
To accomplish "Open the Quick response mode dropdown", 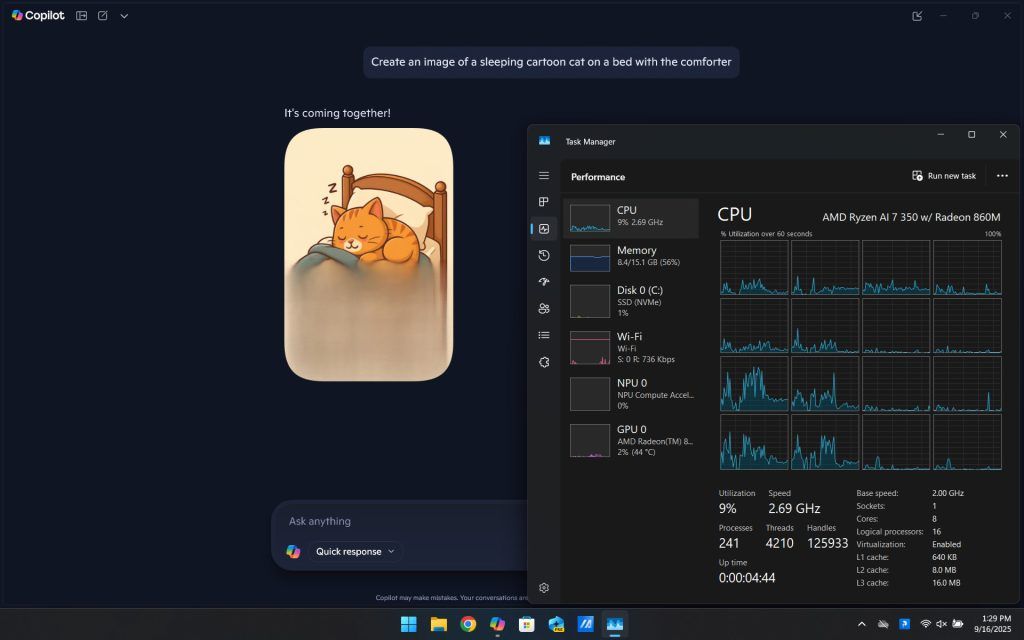I will (355, 551).
